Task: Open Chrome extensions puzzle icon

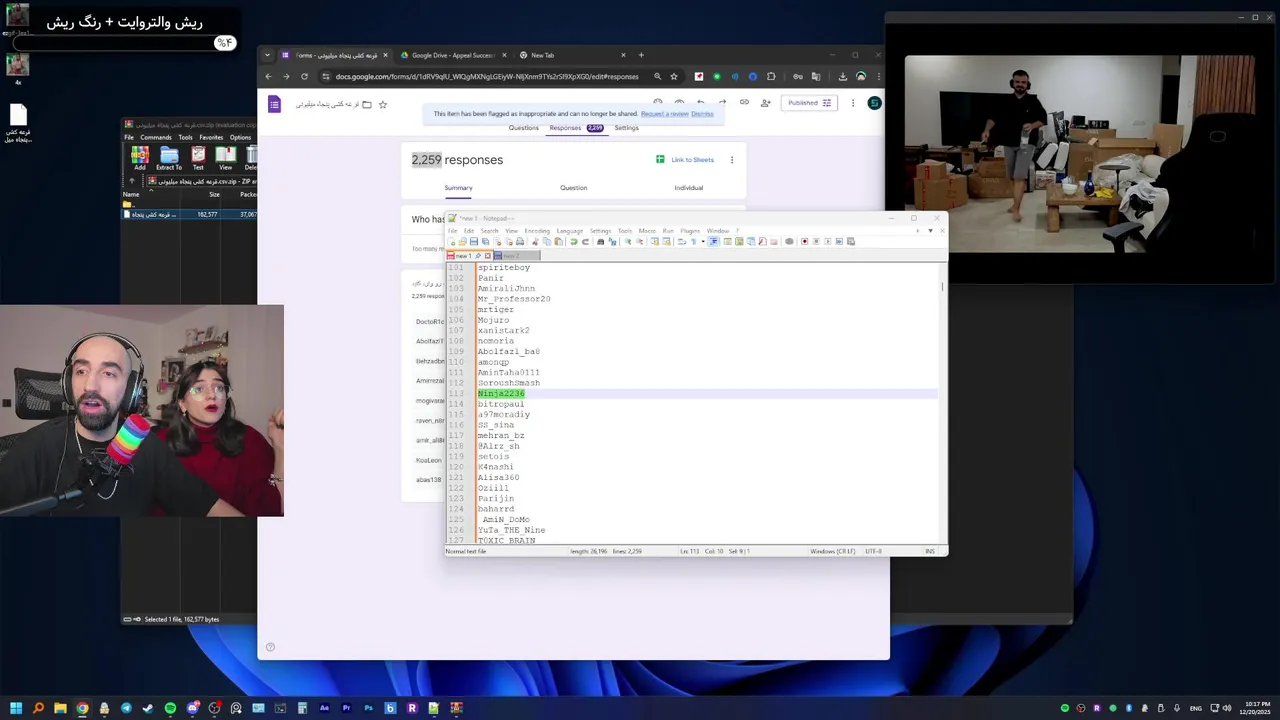Action: click(x=771, y=76)
